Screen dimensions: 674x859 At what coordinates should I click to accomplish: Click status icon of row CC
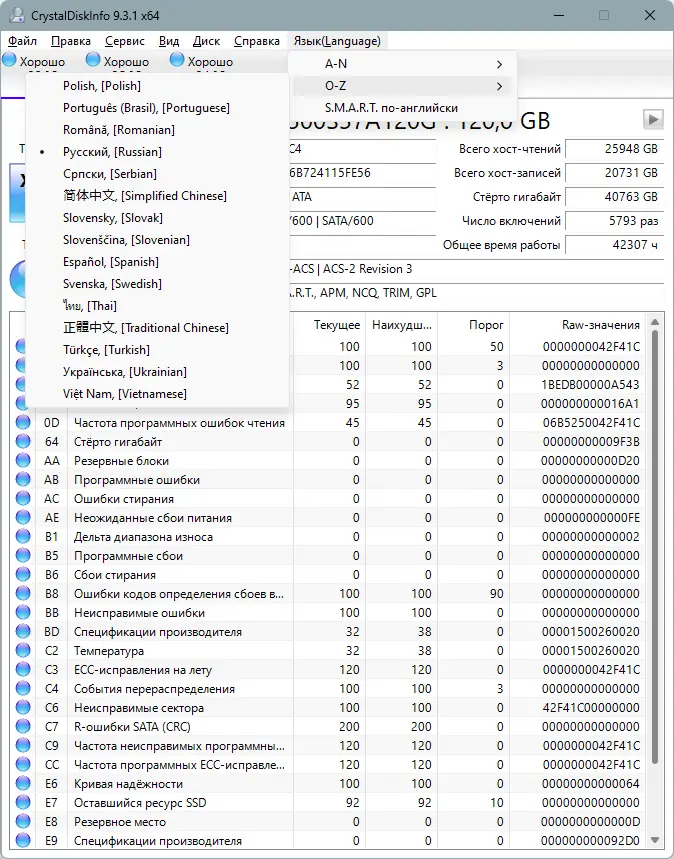click(x=23, y=764)
